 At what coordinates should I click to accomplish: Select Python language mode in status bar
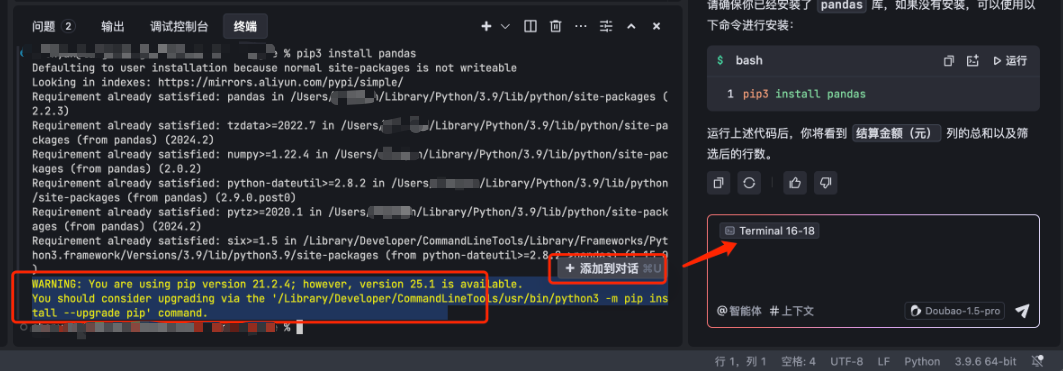[x=922, y=362]
